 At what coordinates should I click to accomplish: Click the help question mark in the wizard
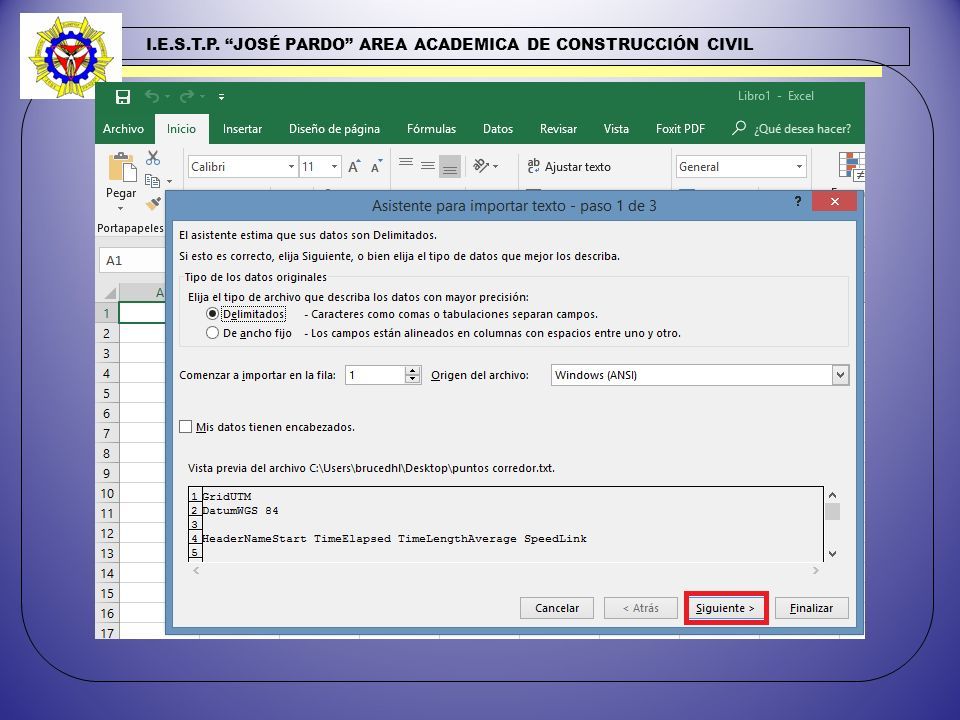[x=798, y=201]
